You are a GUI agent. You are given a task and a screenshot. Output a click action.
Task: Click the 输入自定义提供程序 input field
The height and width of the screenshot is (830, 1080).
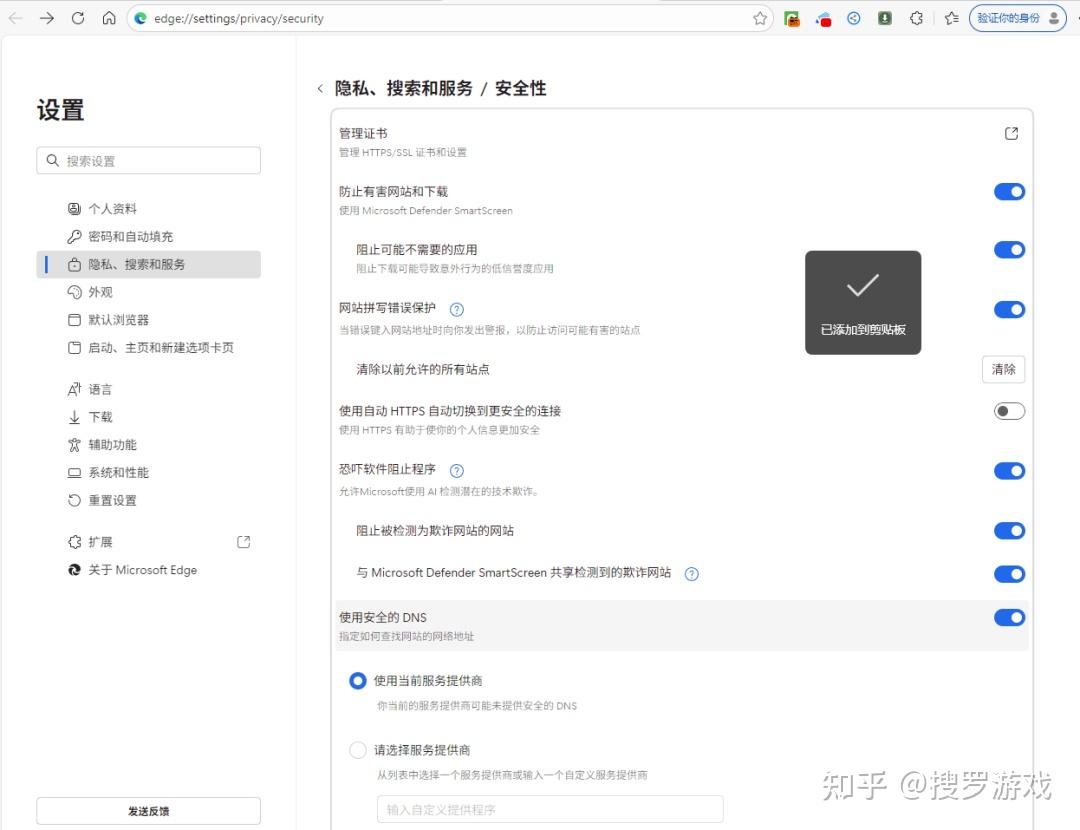pyautogui.click(x=550, y=809)
